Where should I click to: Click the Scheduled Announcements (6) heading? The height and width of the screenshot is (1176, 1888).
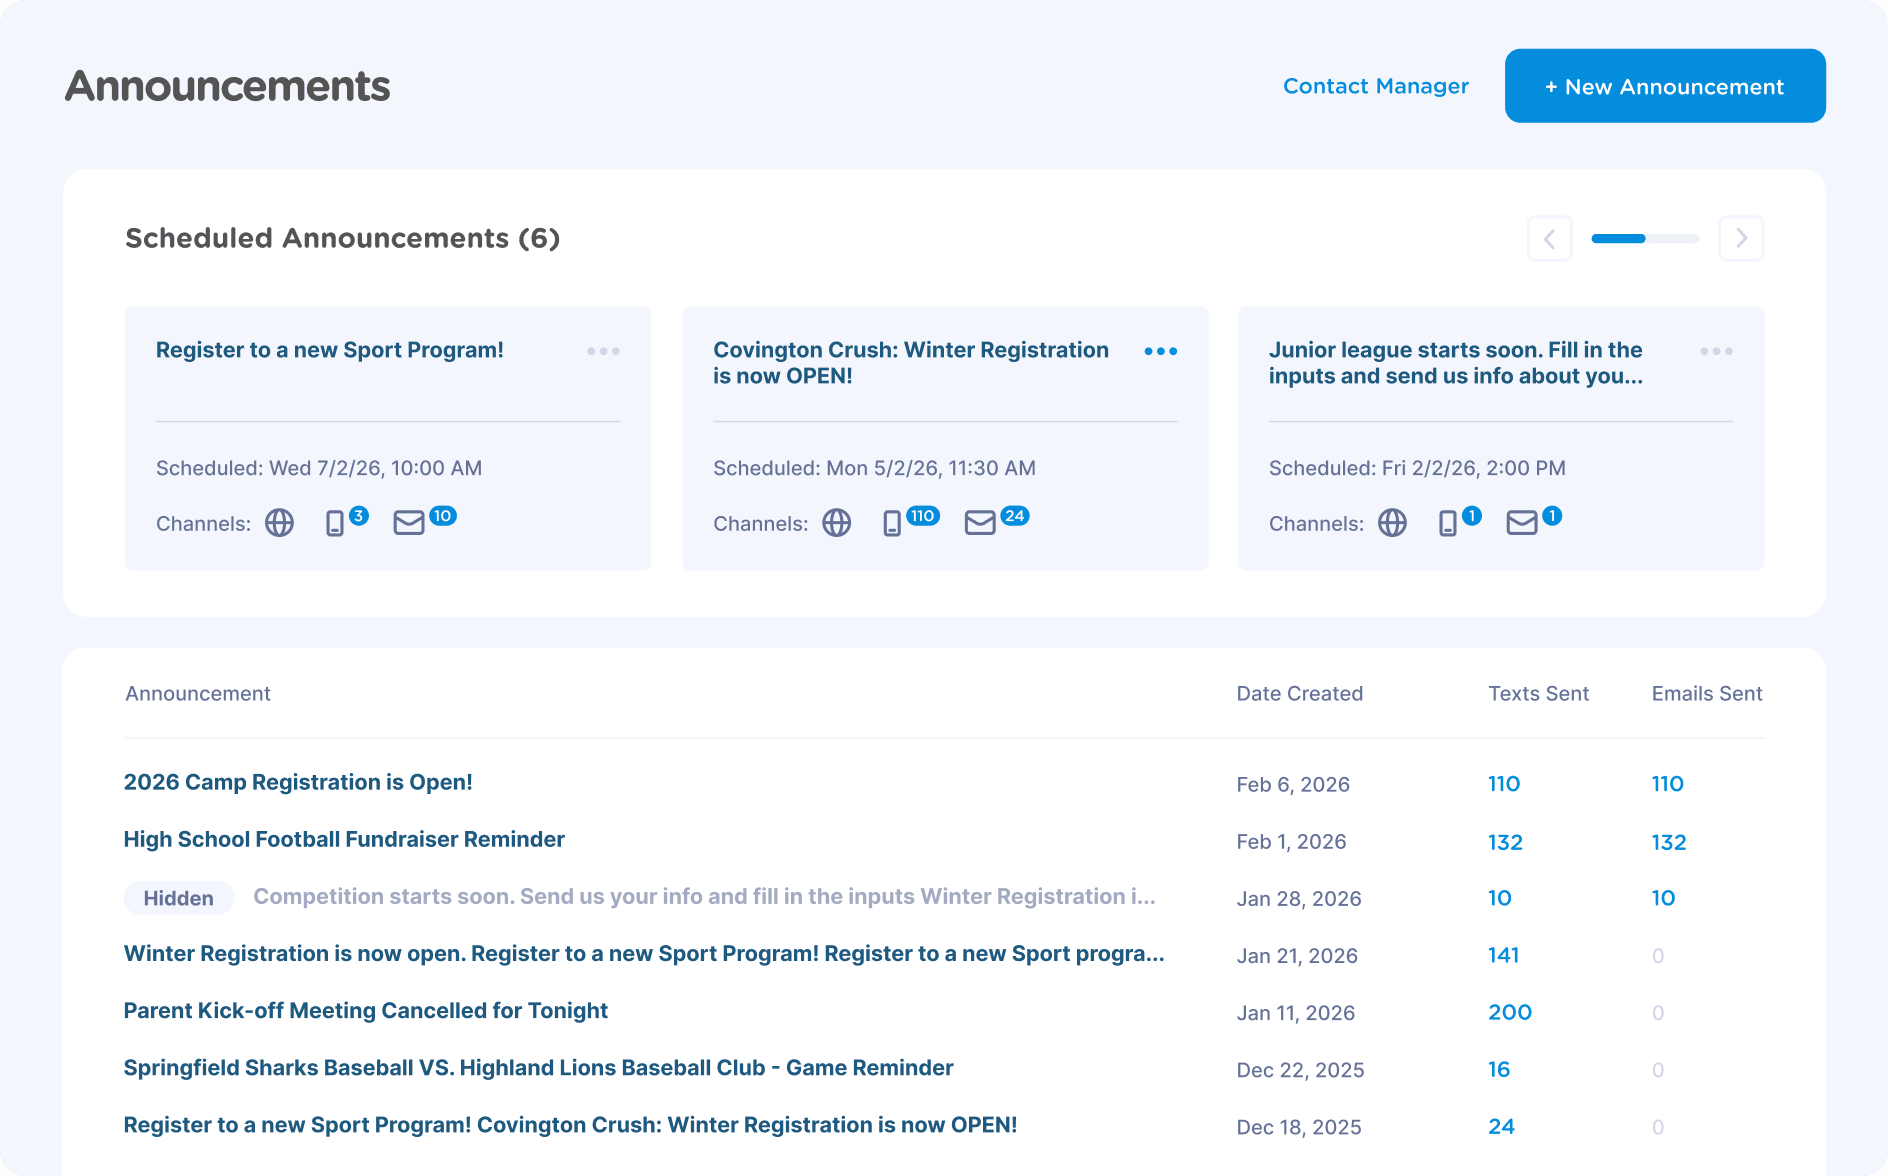[x=343, y=238]
